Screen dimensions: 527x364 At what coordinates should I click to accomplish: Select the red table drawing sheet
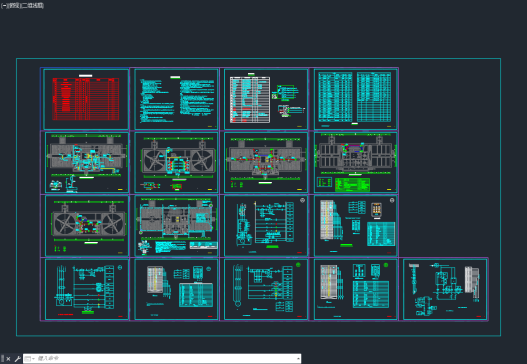coord(86,99)
